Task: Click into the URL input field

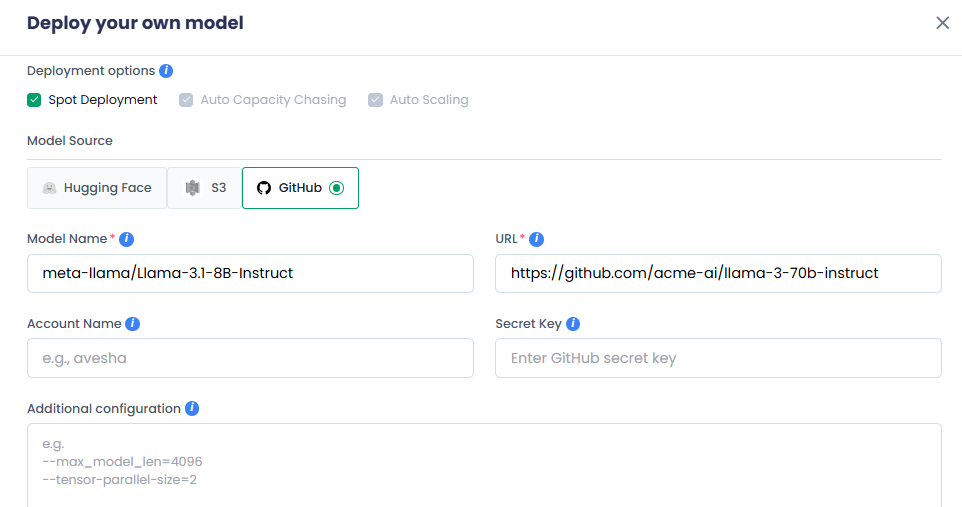Action: (x=718, y=273)
